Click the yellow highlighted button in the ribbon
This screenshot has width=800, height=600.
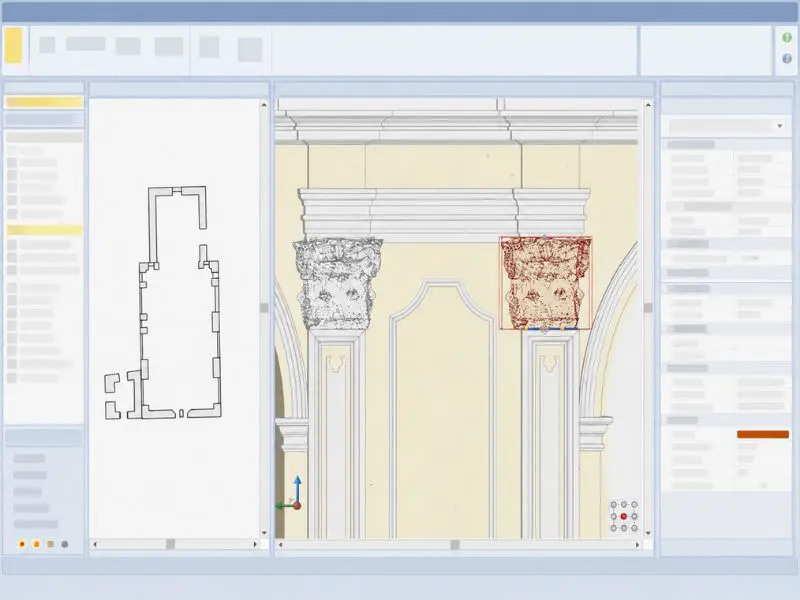[13, 45]
